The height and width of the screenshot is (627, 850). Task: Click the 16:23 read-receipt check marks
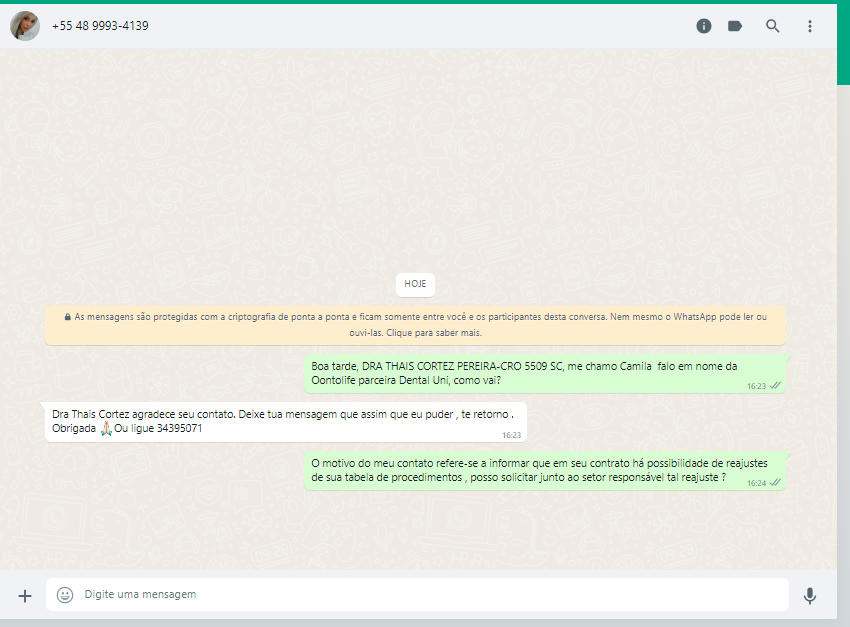pos(775,386)
